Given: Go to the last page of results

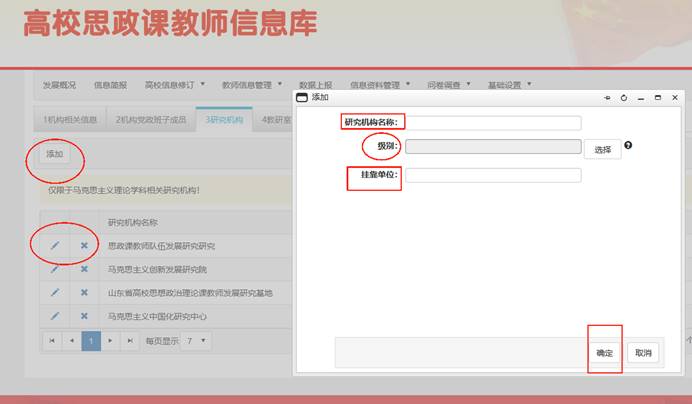Looking at the screenshot, I should tap(129, 341).
